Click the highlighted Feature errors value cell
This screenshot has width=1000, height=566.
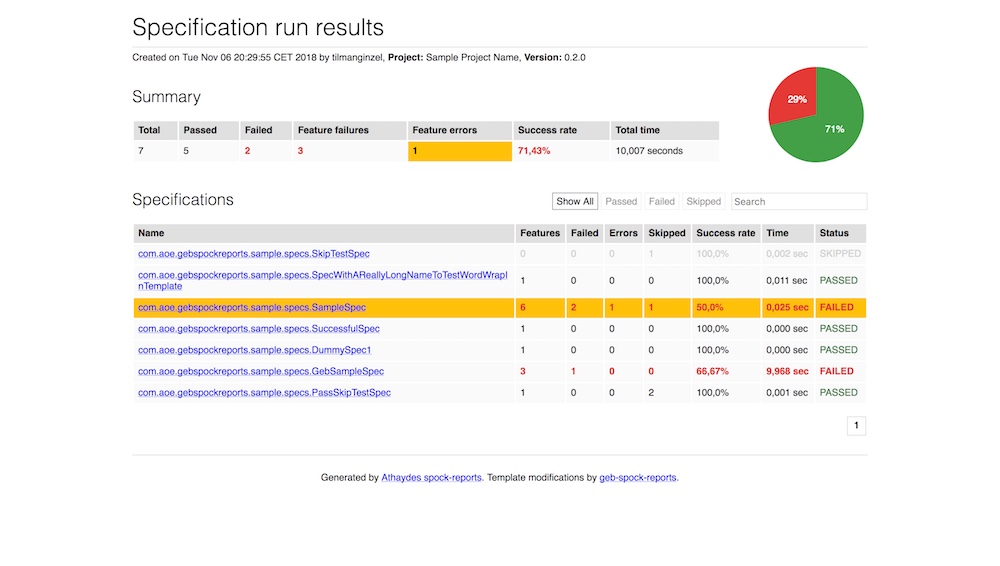(x=459, y=151)
